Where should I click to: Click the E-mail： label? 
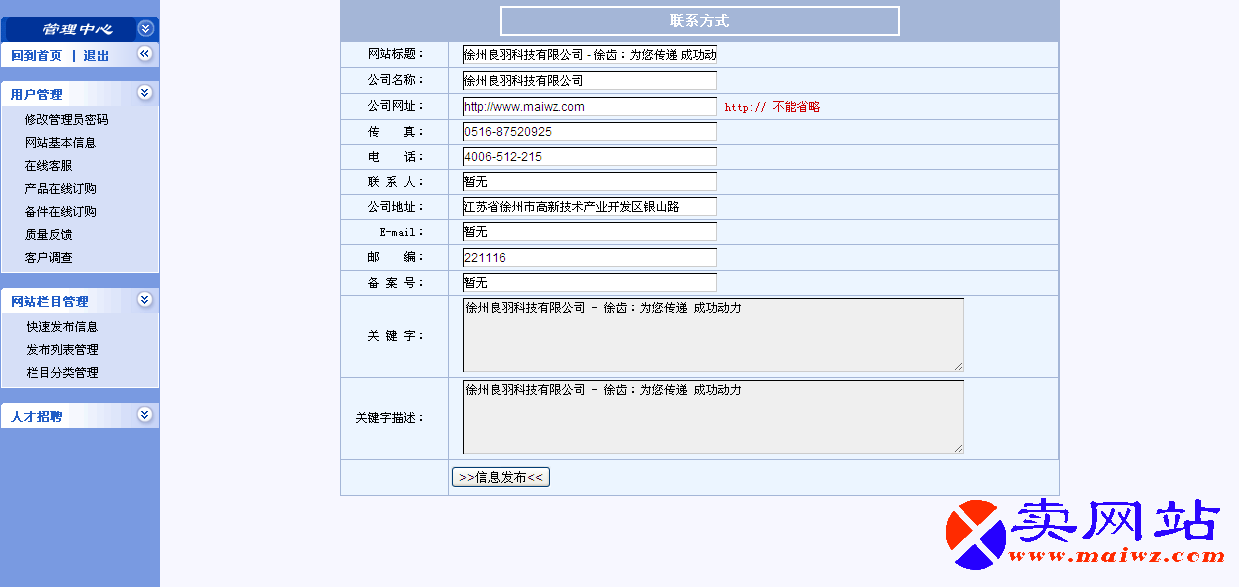(x=402, y=232)
